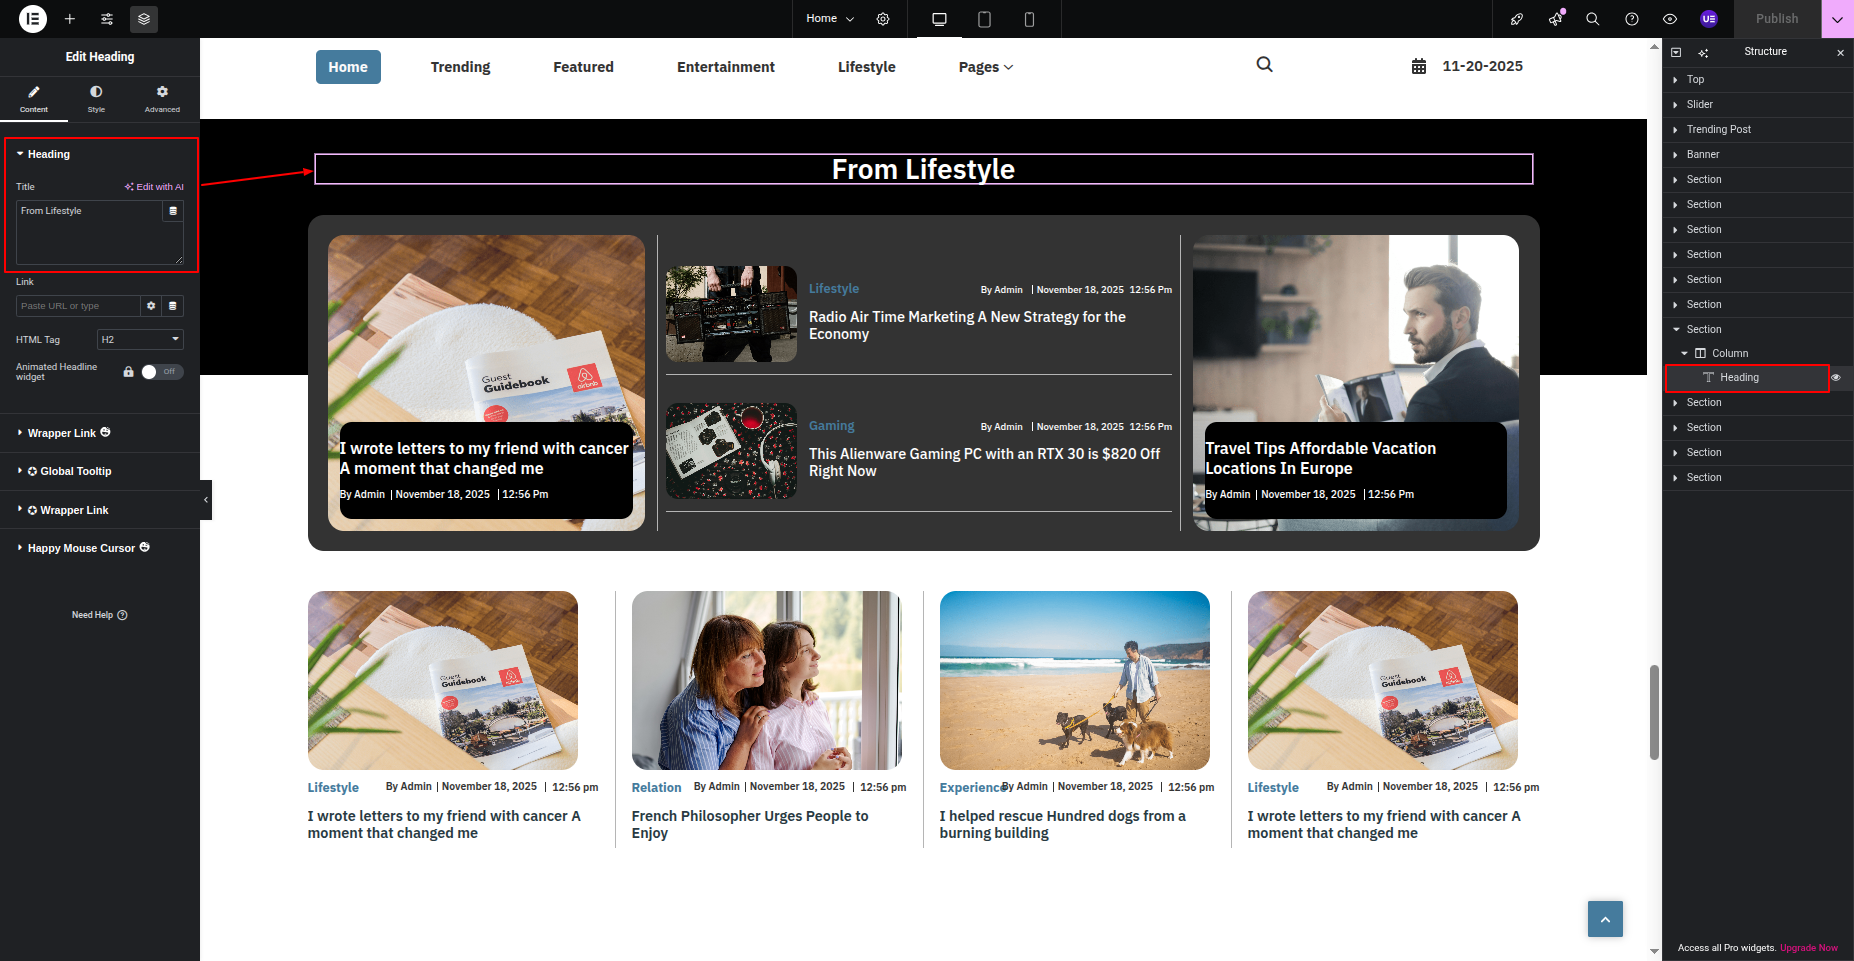
Task: Switch to tablet responsive view
Action: click(x=984, y=19)
